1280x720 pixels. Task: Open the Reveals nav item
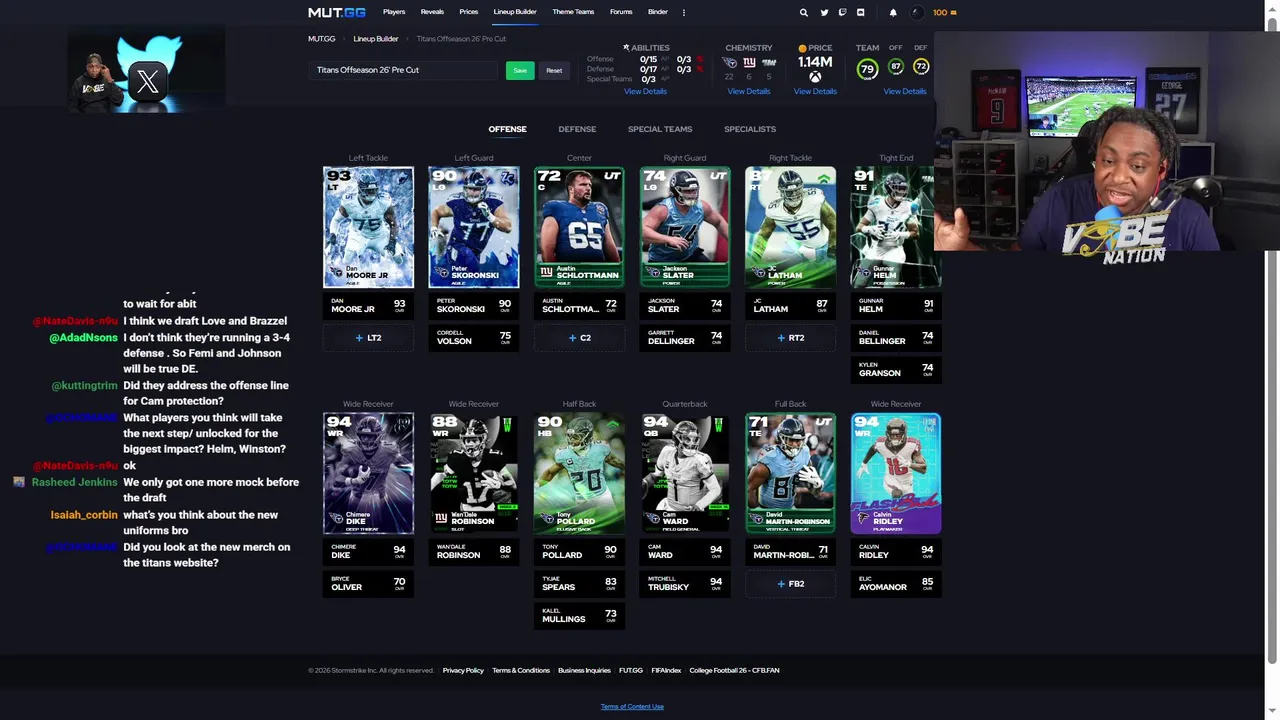(432, 12)
